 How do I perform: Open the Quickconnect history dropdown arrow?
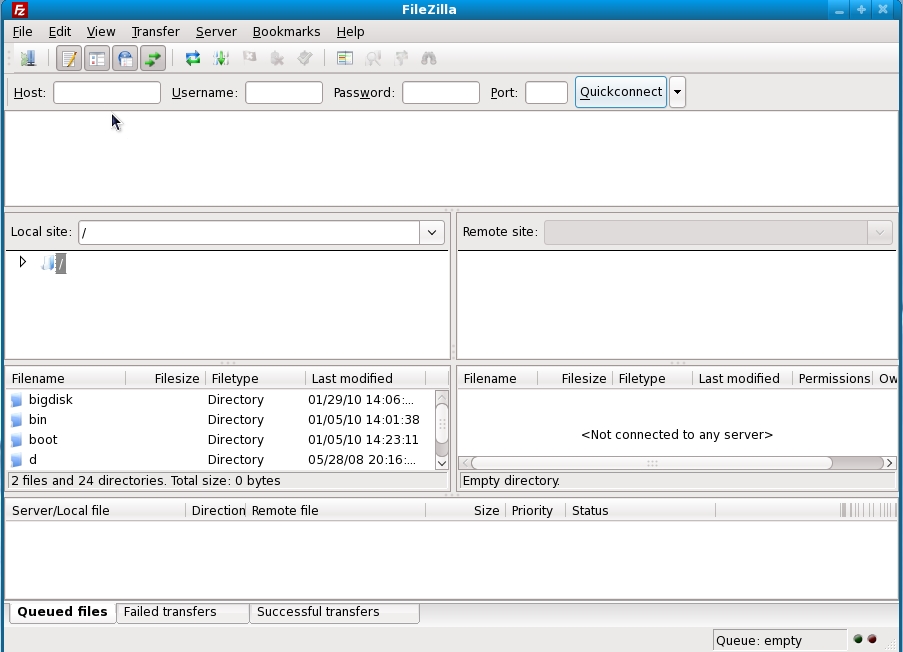[677, 92]
